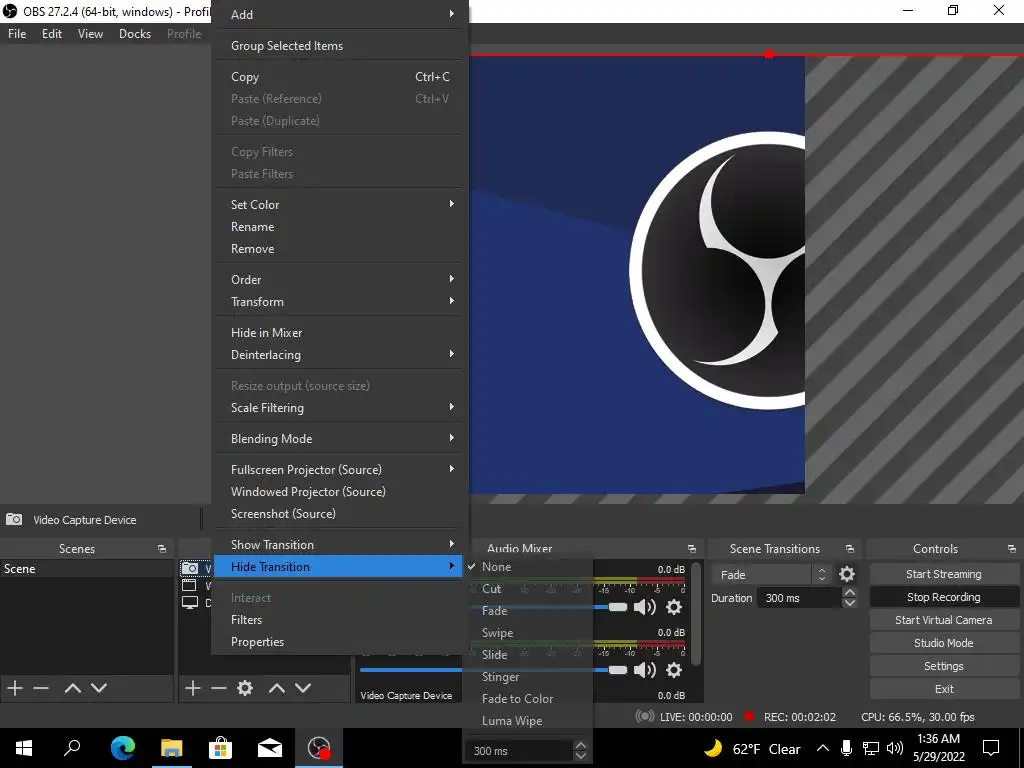
Task: Add a new source with plus icon
Action: coord(193,688)
